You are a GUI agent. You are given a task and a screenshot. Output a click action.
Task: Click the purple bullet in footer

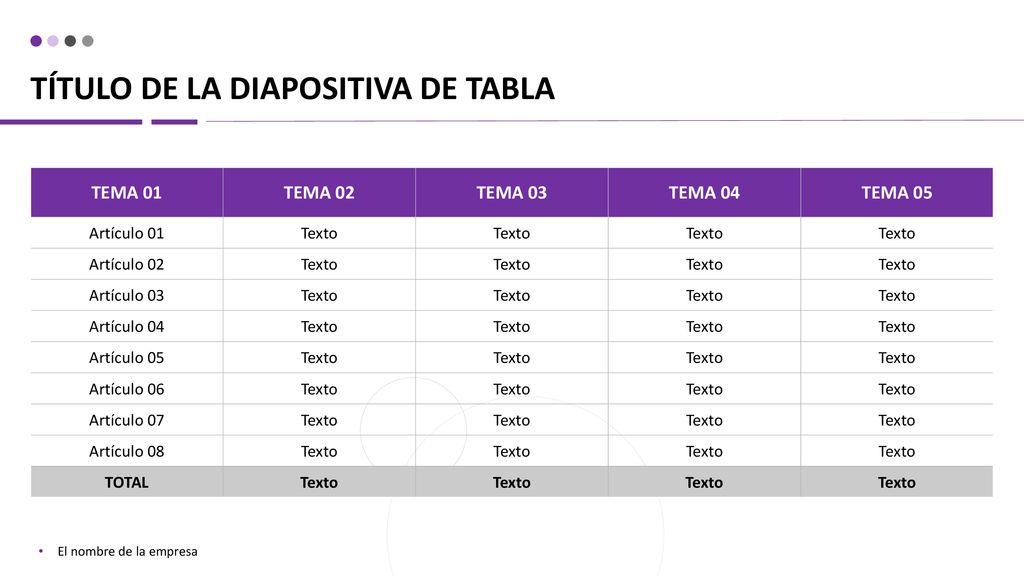[x=40, y=551]
